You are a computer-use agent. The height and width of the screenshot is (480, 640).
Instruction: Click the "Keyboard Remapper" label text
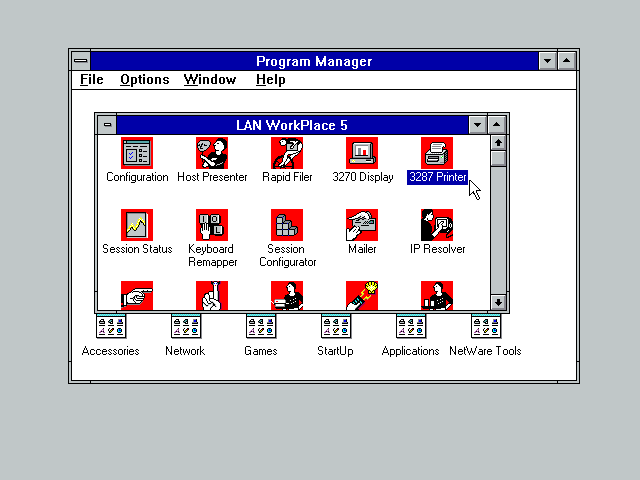point(212,256)
